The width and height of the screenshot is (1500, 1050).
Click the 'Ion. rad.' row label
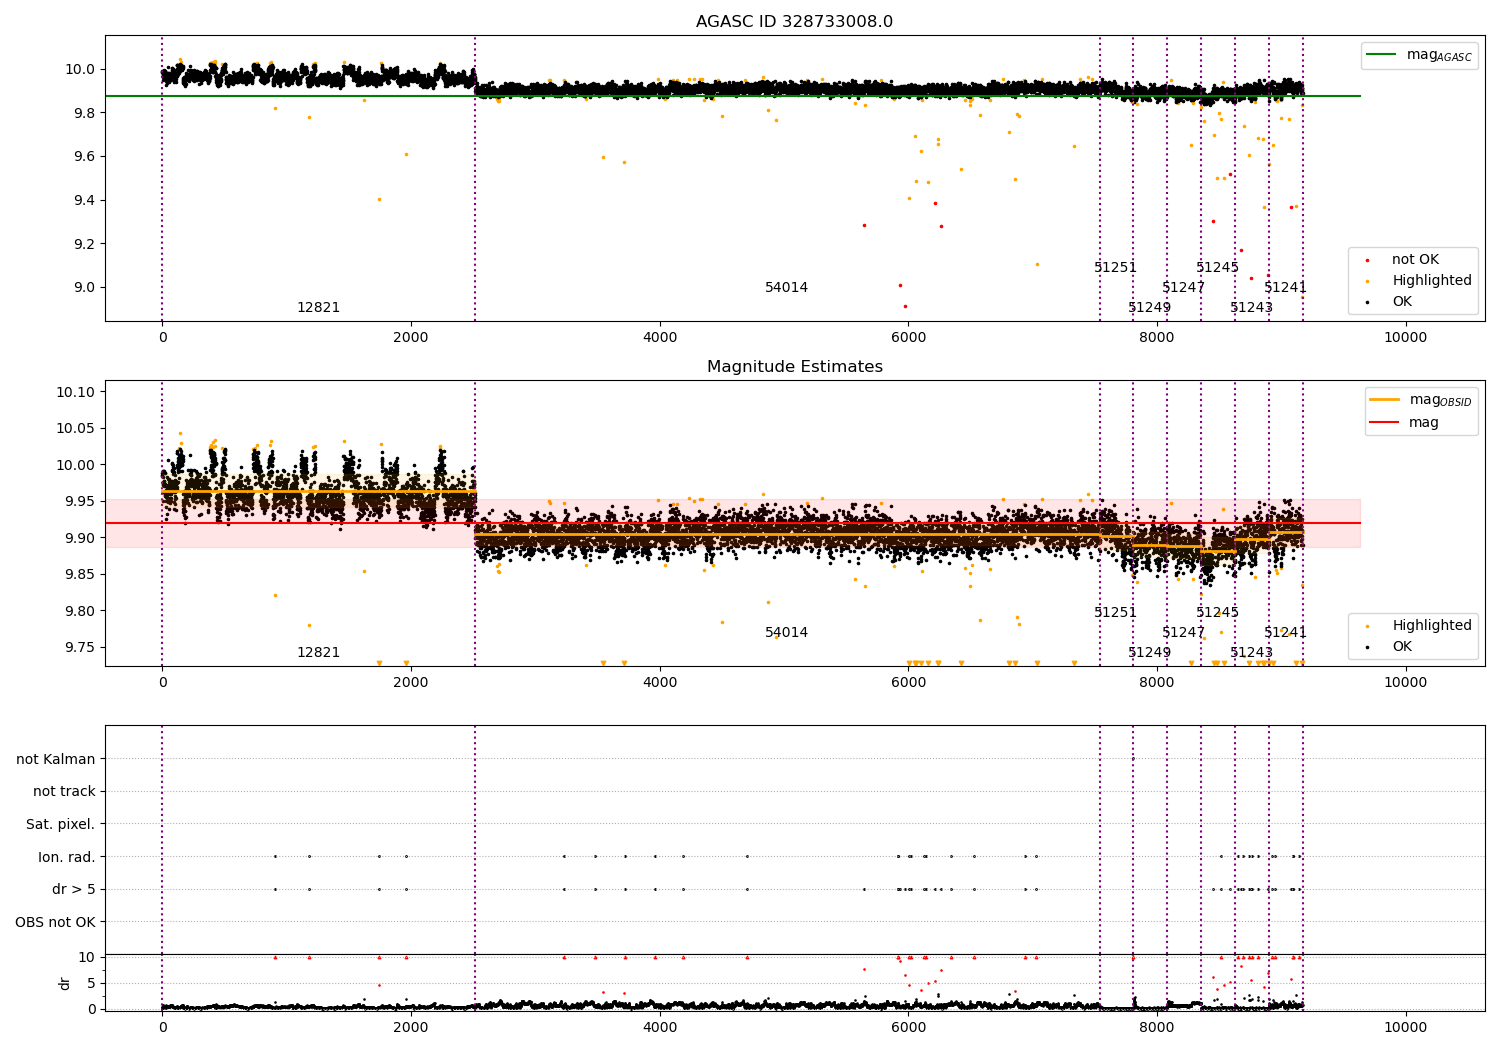click(x=67, y=857)
